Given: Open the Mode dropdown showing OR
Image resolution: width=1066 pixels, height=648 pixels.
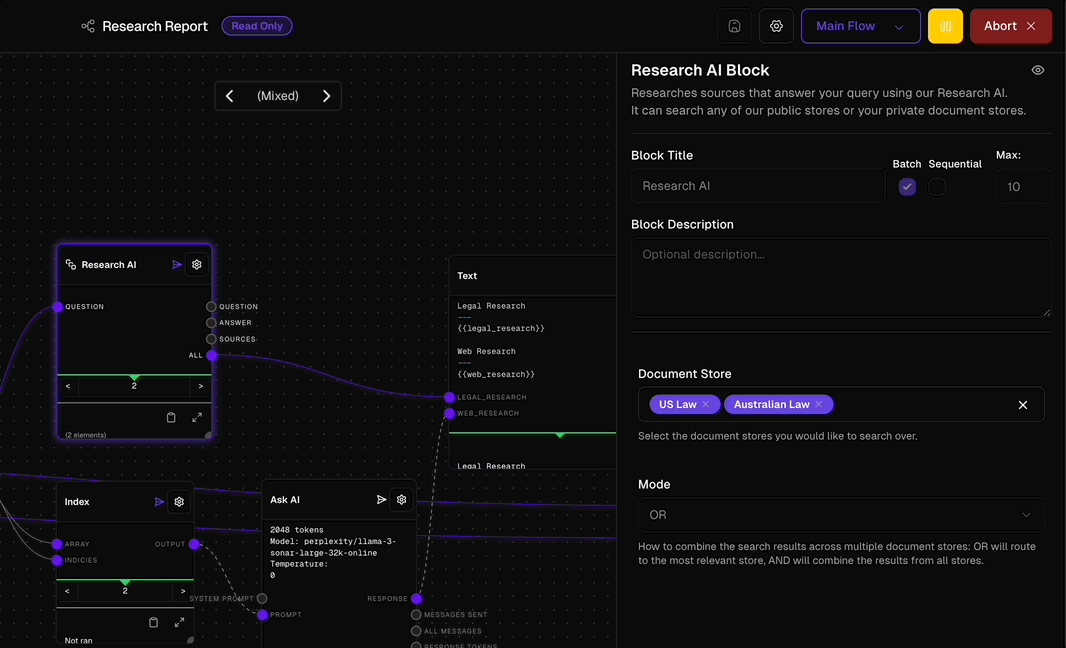Looking at the screenshot, I should [x=840, y=514].
